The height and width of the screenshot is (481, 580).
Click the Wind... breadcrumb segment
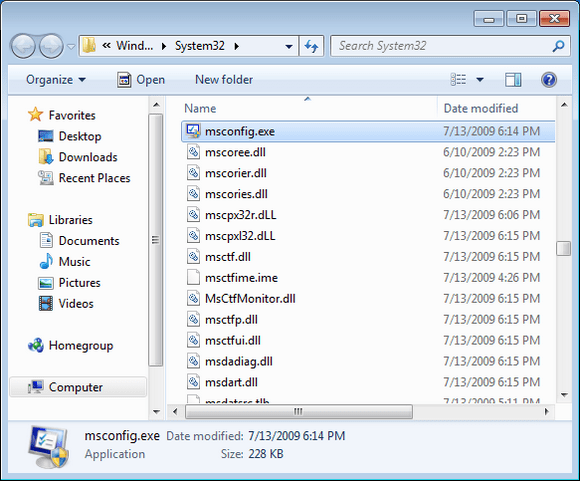pos(134,46)
